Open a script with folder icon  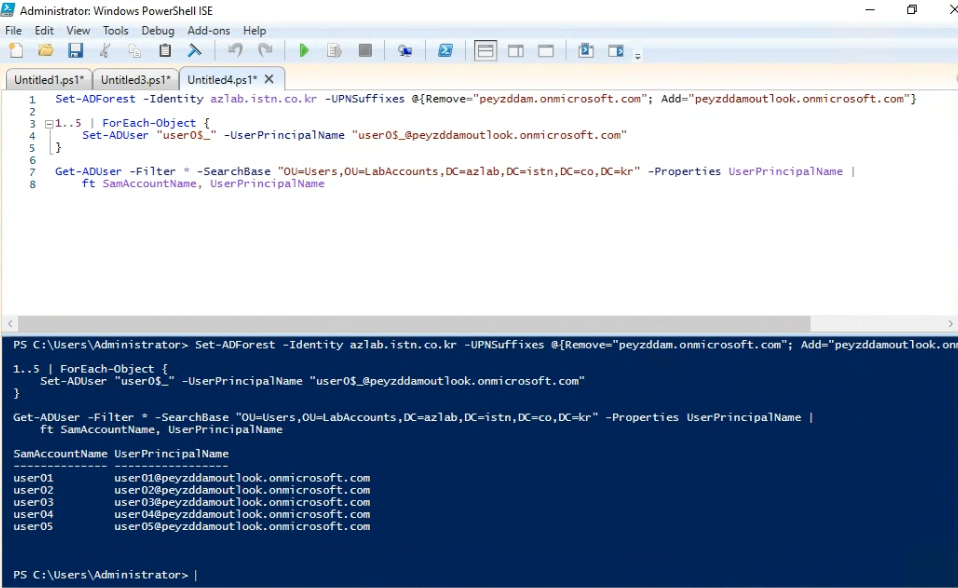point(46,51)
